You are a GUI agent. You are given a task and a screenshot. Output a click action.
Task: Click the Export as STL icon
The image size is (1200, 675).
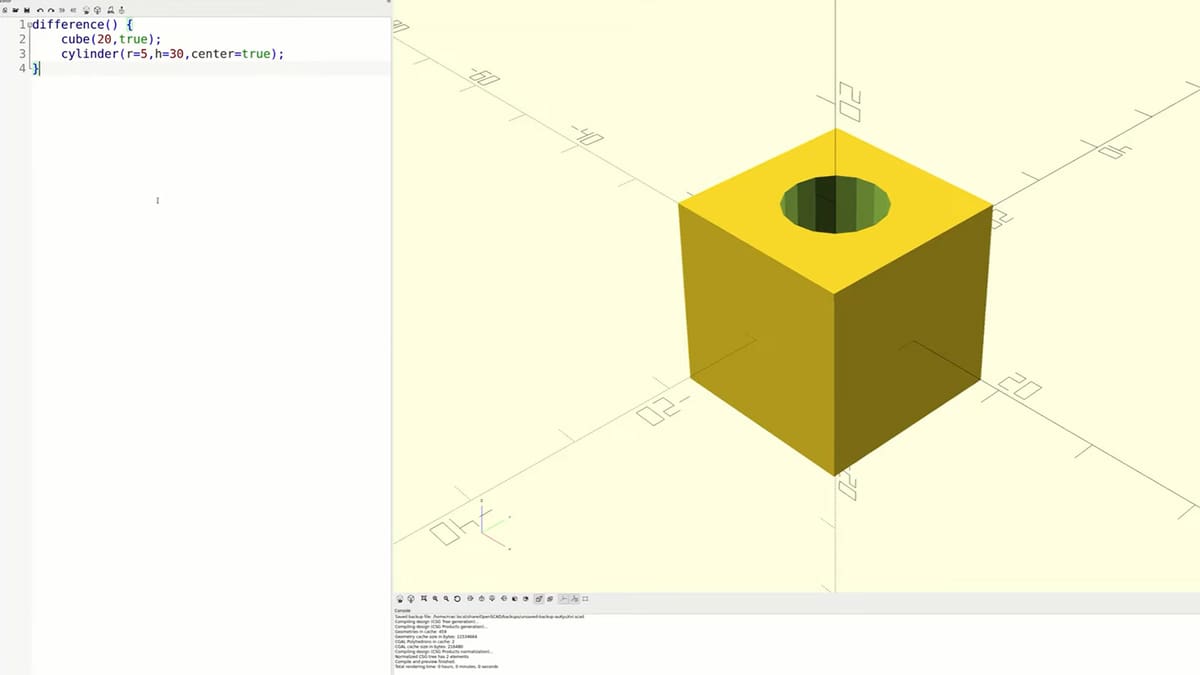110,10
